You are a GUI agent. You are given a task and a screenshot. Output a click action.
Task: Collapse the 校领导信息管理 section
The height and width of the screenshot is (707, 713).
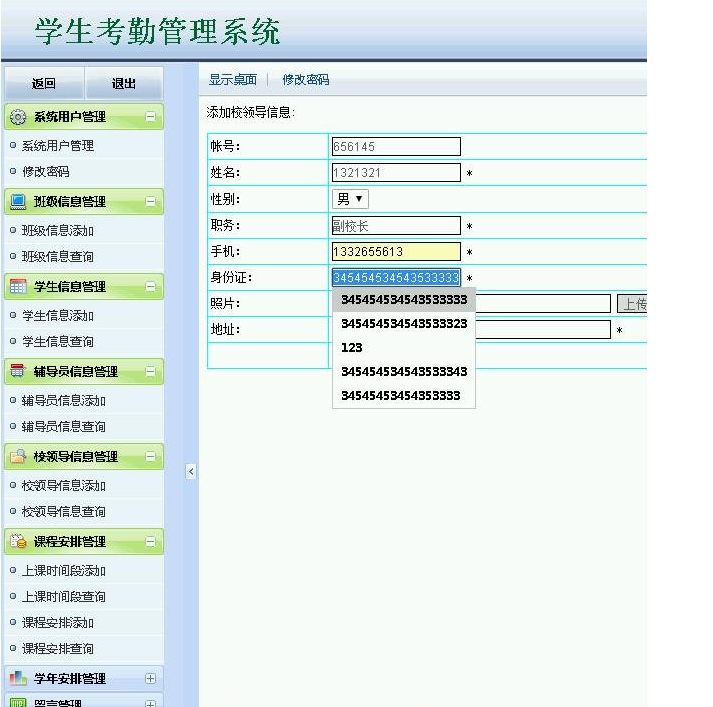tap(151, 456)
